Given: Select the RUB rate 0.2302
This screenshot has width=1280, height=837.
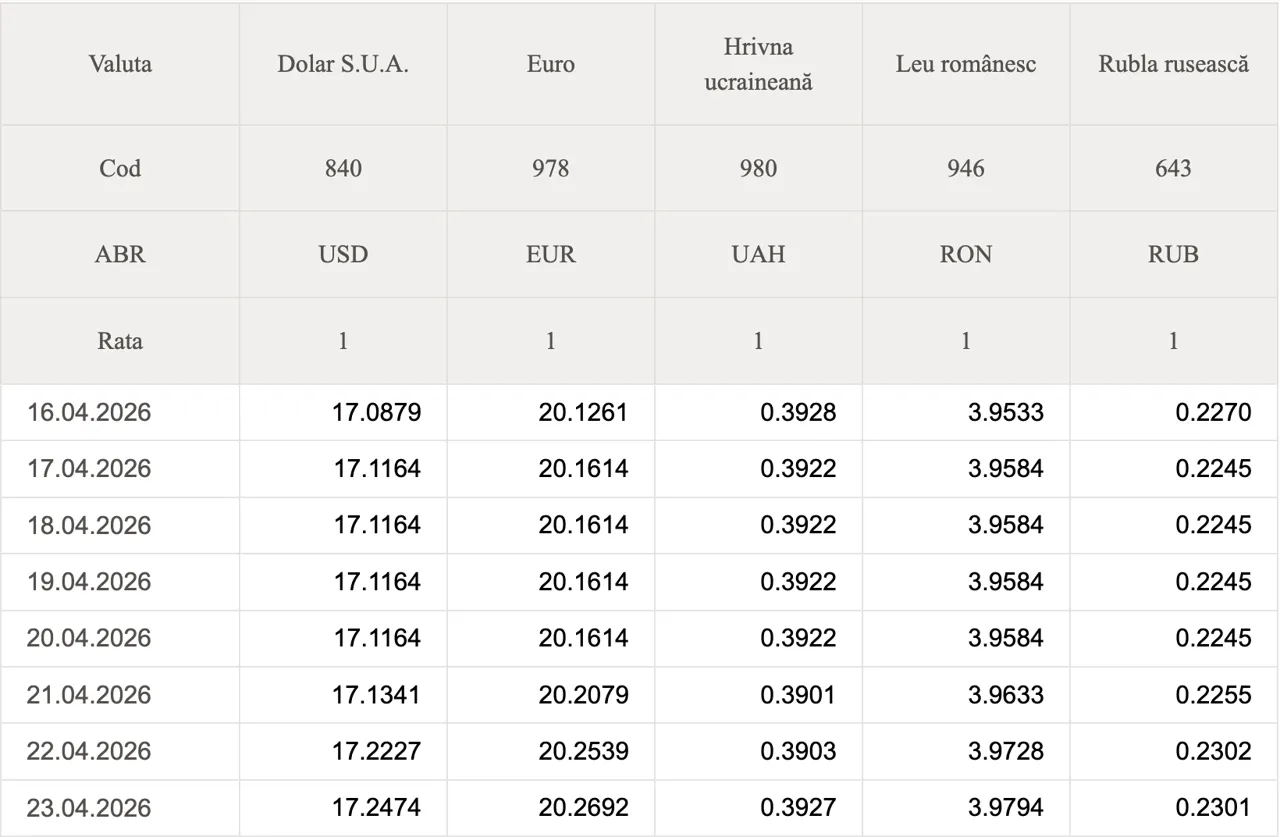Looking at the screenshot, I should pyautogui.click(x=1213, y=751).
